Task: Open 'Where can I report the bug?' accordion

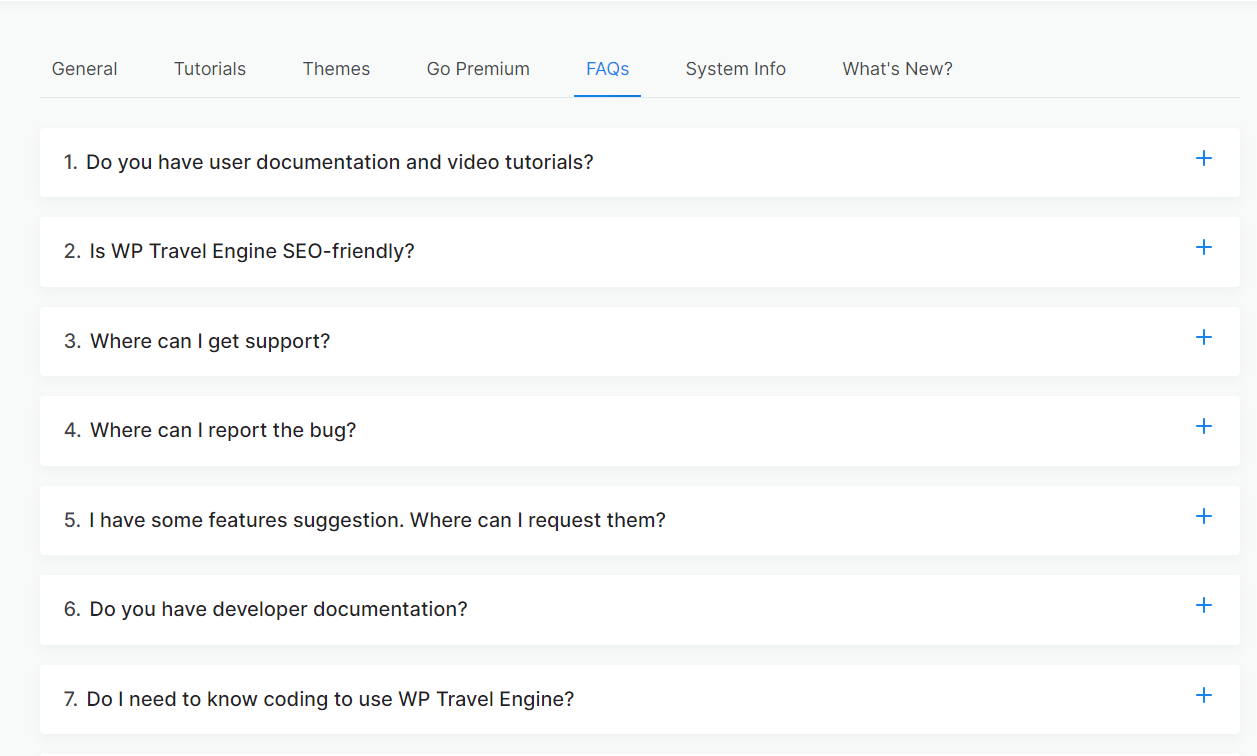Action: click(640, 430)
